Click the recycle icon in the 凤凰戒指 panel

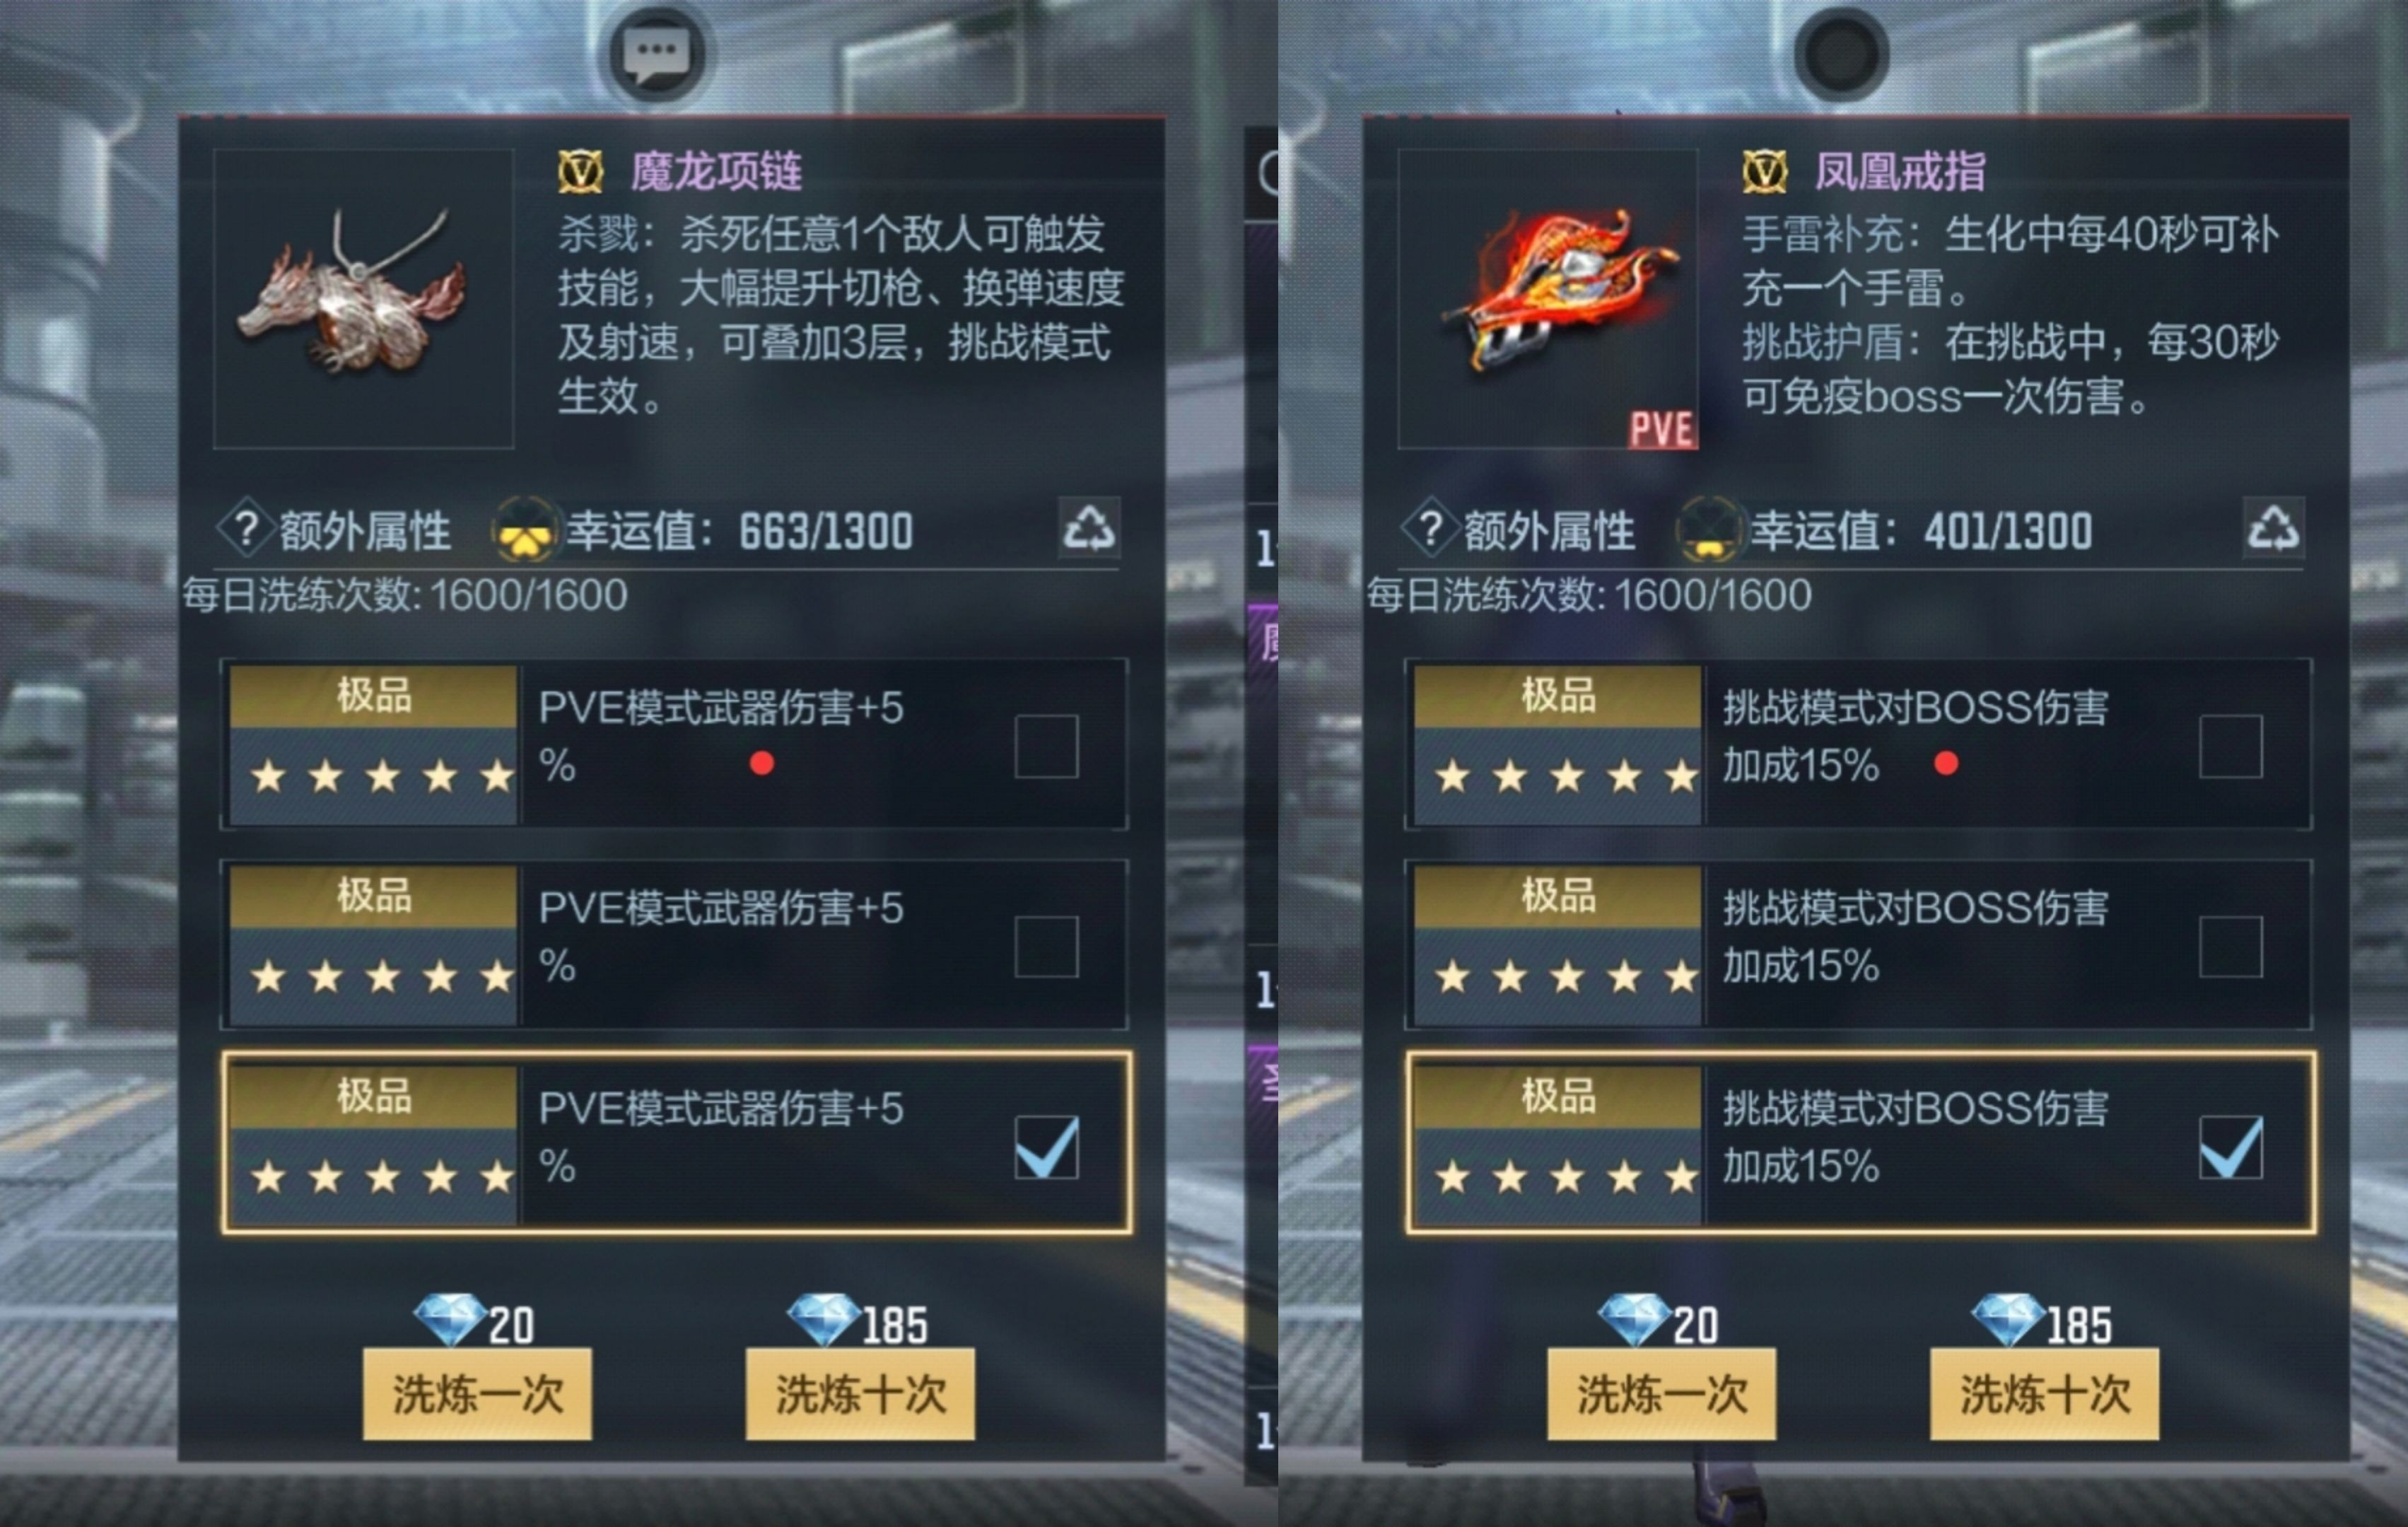(x=2273, y=527)
